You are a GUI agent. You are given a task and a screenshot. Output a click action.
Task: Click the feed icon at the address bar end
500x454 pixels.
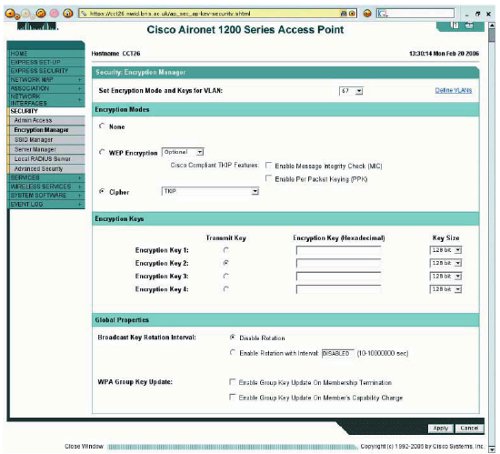click(x=352, y=14)
